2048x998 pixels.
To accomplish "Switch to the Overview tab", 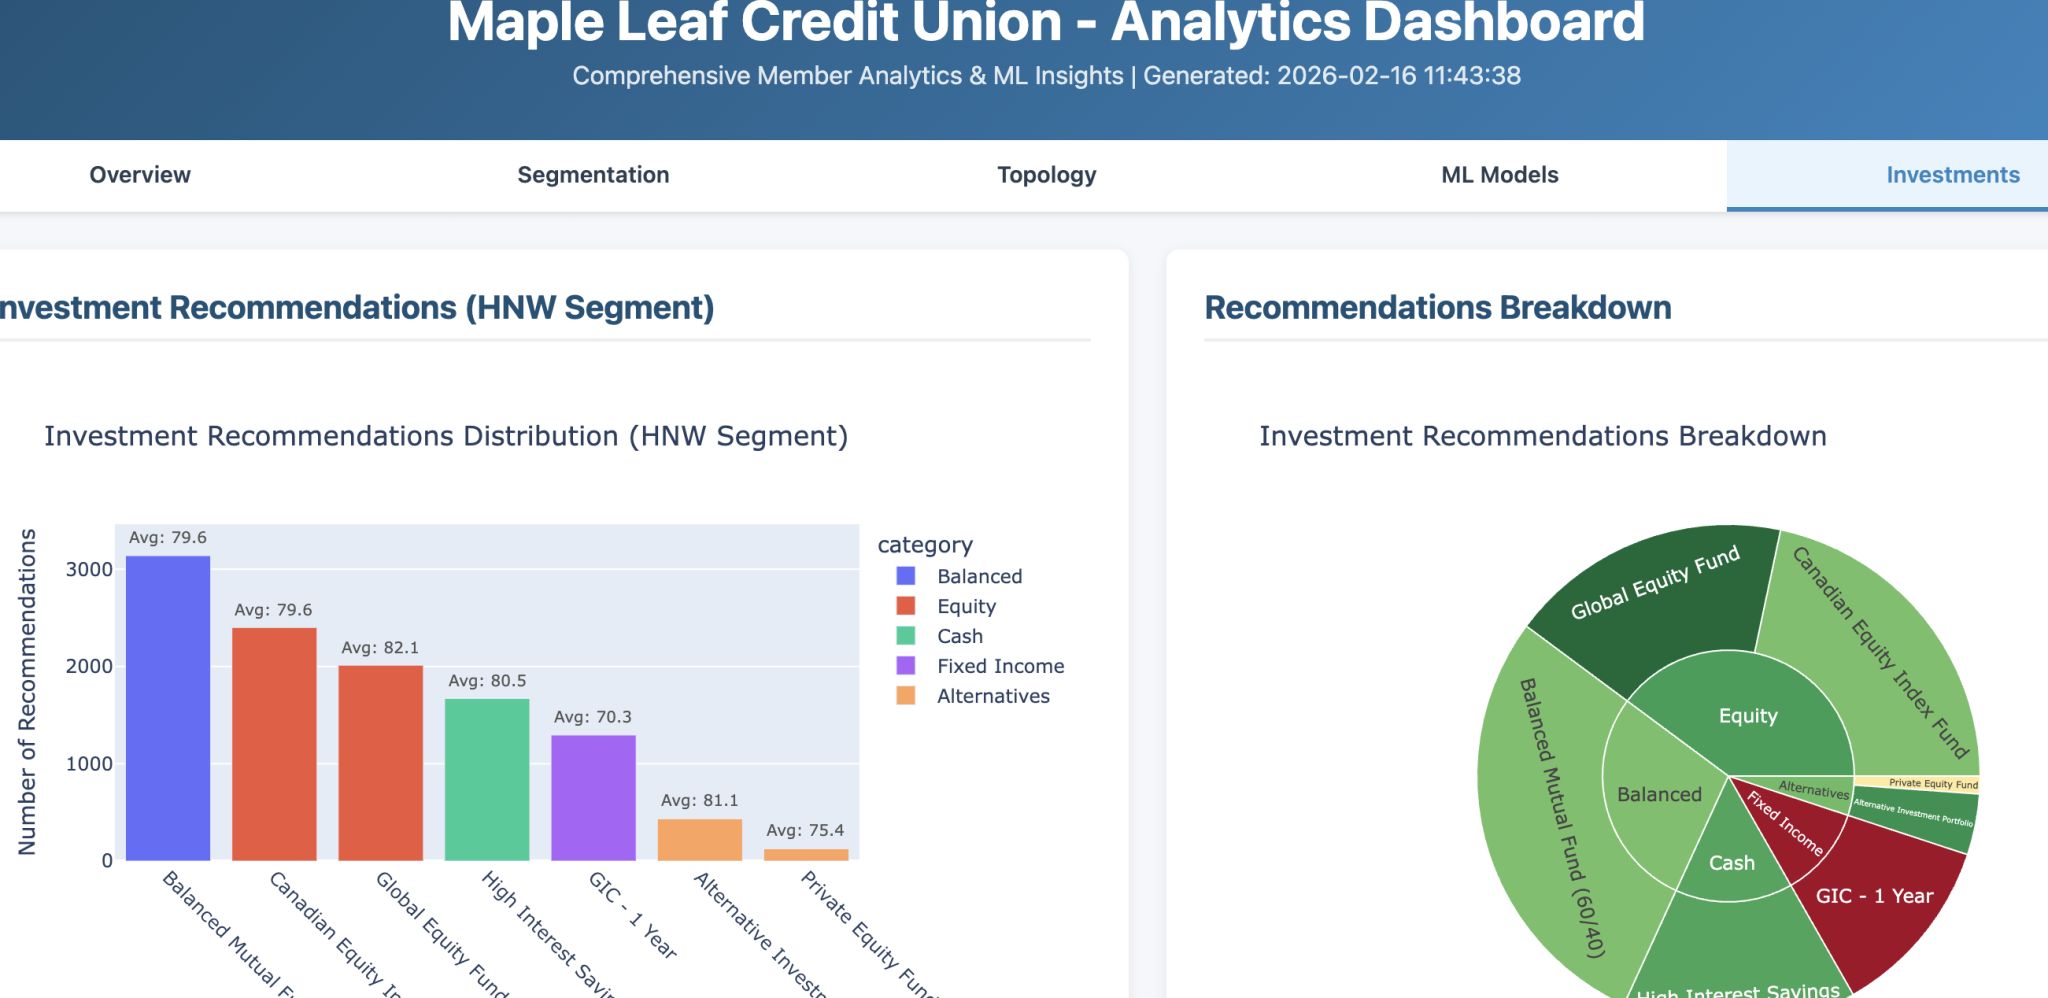I will (x=139, y=174).
